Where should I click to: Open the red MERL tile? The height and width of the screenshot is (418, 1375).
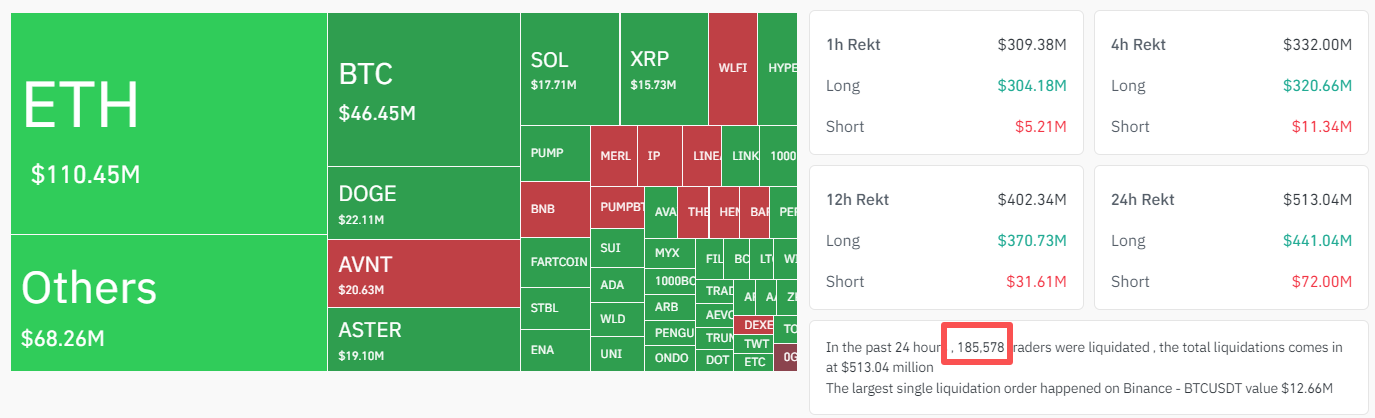(x=614, y=156)
